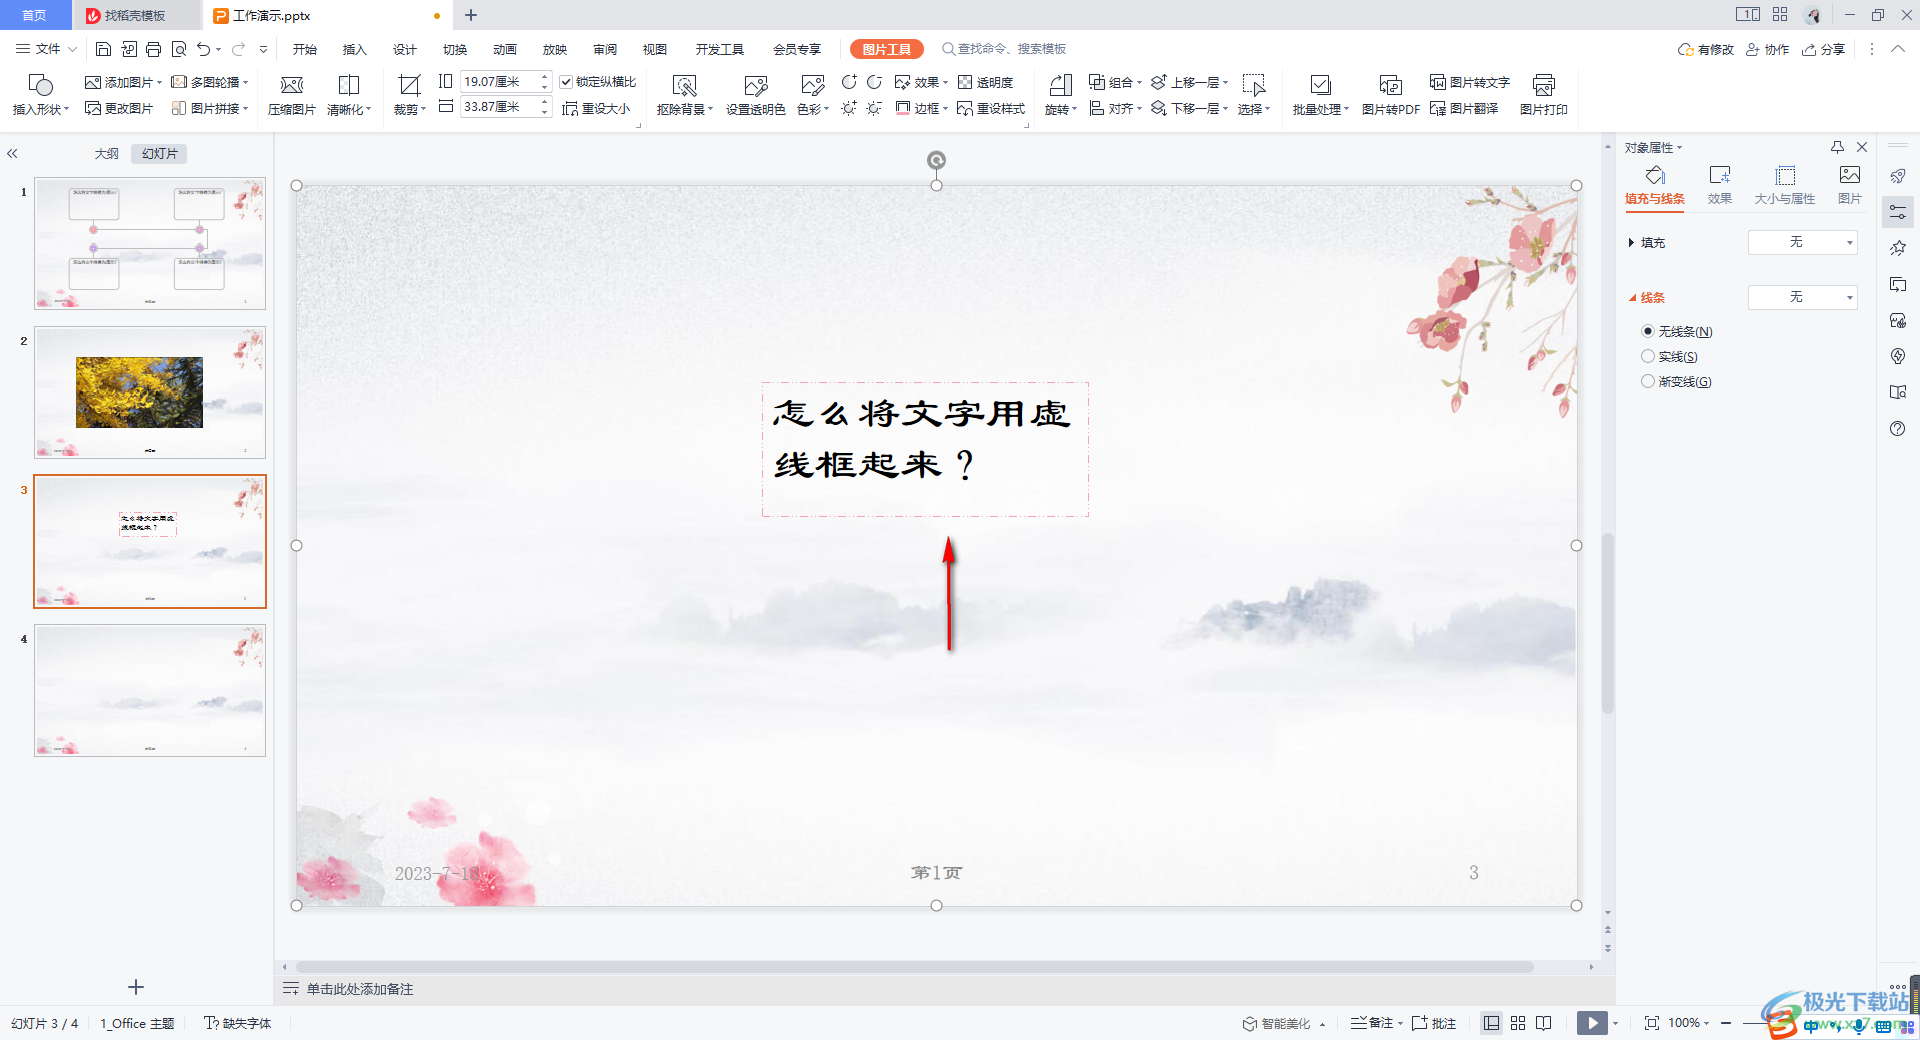Click the picture height input field
The height and width of the screenshot is (1040, 1920).
[x=499, y=82]
